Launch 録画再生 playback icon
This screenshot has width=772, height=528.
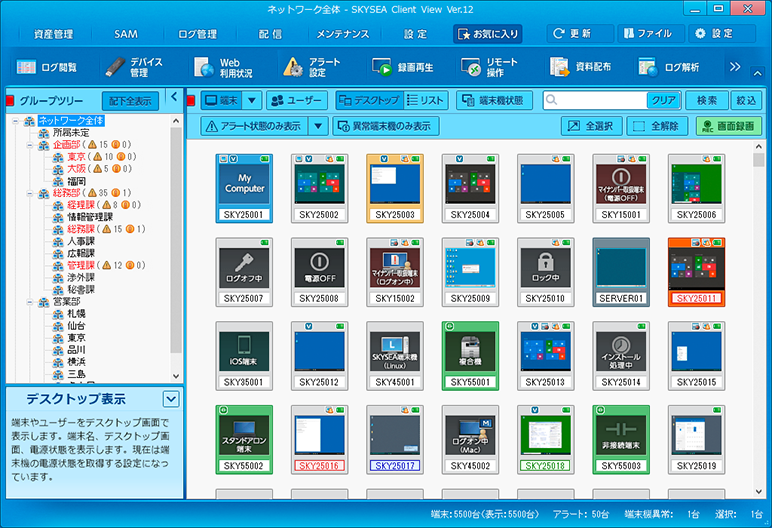[382, 67]
